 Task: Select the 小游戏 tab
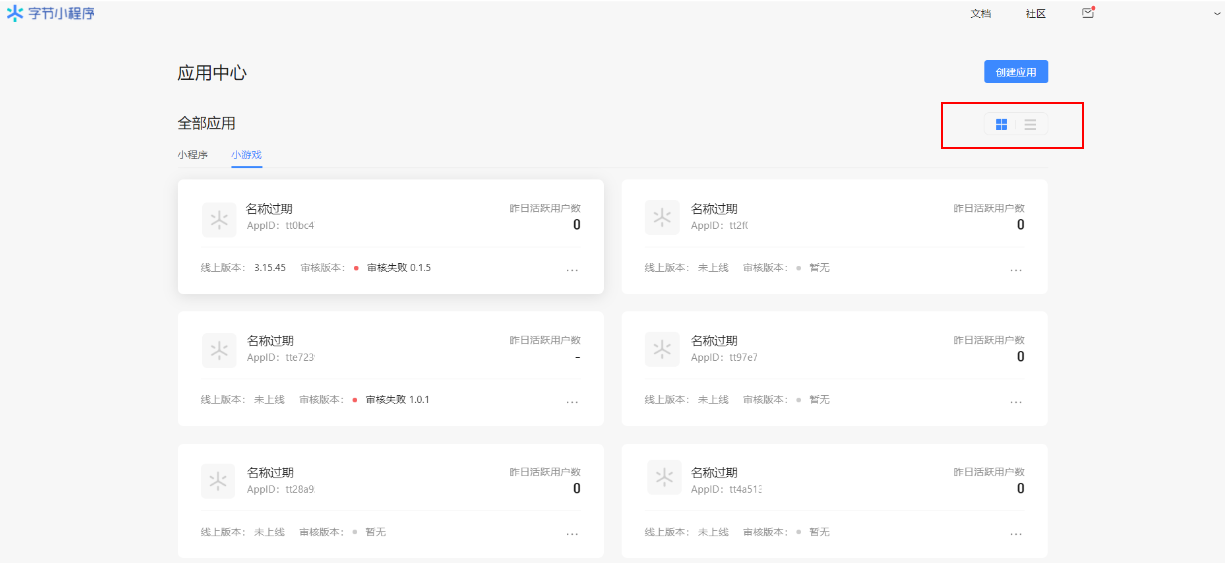click(x=246, y=155)
